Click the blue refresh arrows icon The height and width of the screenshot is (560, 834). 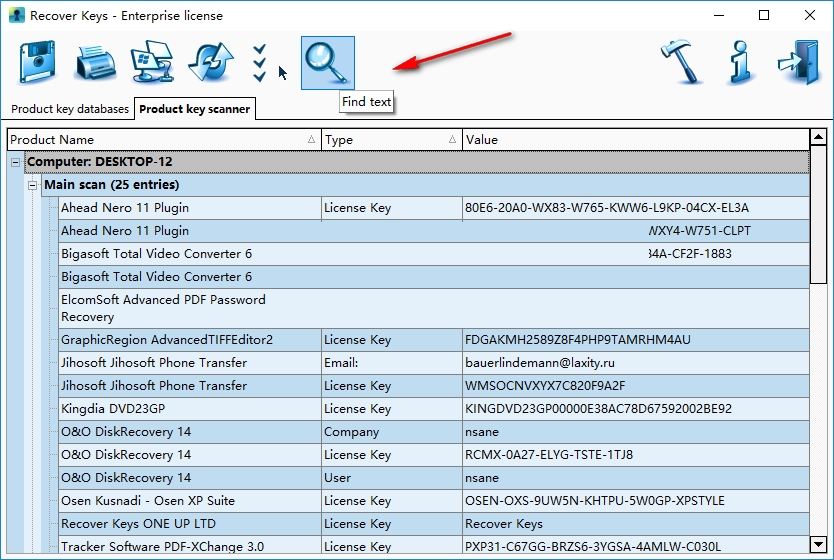pos(210,63)
